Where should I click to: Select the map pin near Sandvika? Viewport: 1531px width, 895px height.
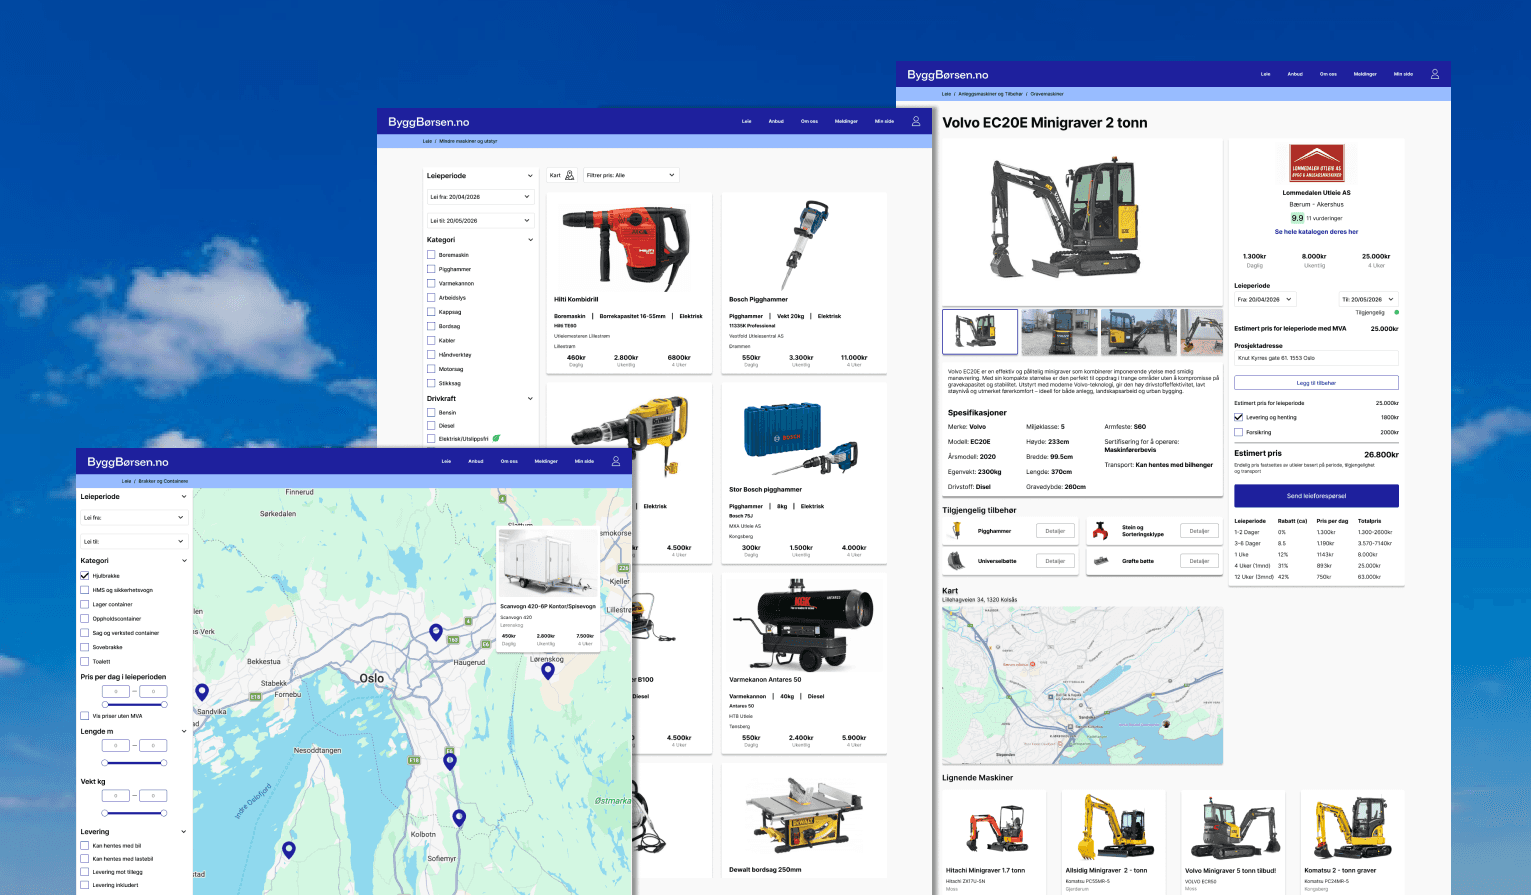click(x=202, y=691)
